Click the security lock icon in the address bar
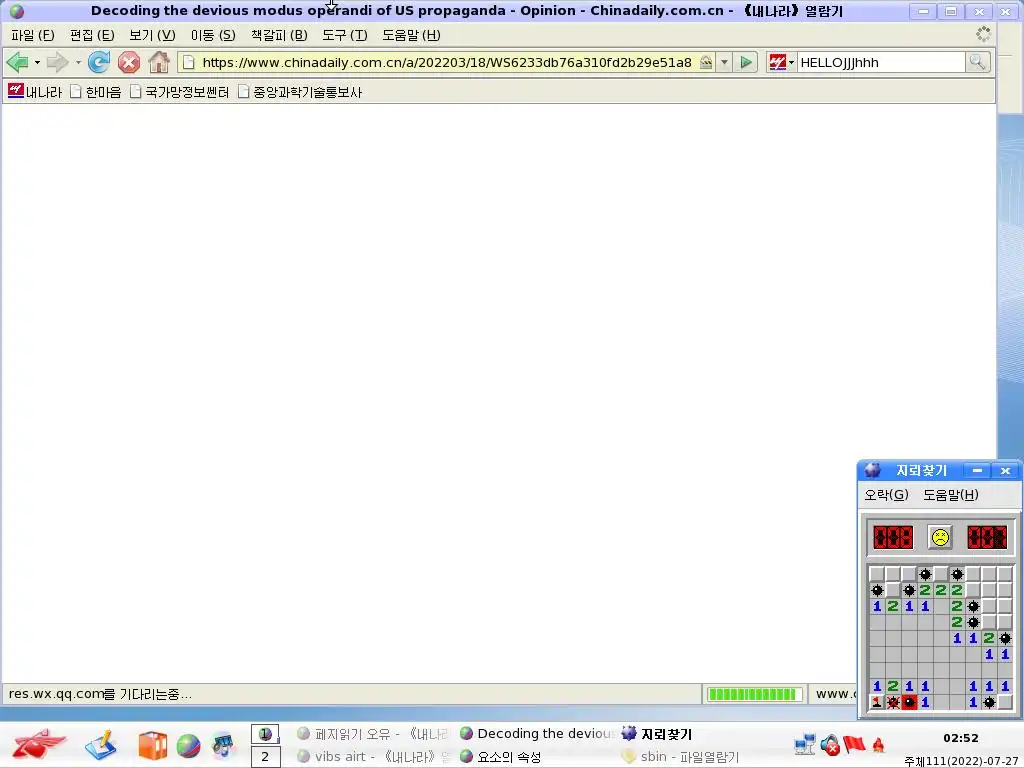This screenshot has height=768, width=1024. pyautogui.click(x=706, y=63)
